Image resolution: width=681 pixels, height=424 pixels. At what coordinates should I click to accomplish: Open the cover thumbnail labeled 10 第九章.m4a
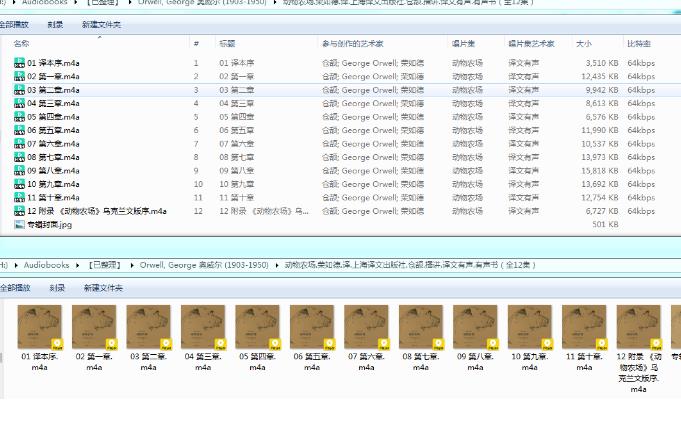(x=530, y=327)
